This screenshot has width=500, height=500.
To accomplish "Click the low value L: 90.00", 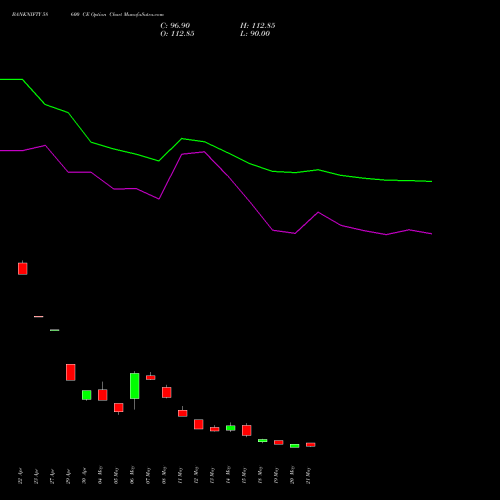I will (255, 34).
